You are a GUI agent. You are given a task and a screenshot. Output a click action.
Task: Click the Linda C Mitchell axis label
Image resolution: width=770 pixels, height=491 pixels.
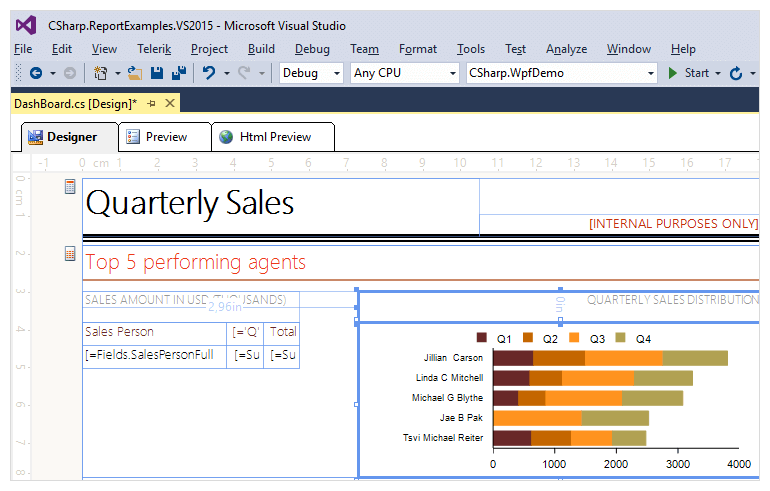(449, 378)
